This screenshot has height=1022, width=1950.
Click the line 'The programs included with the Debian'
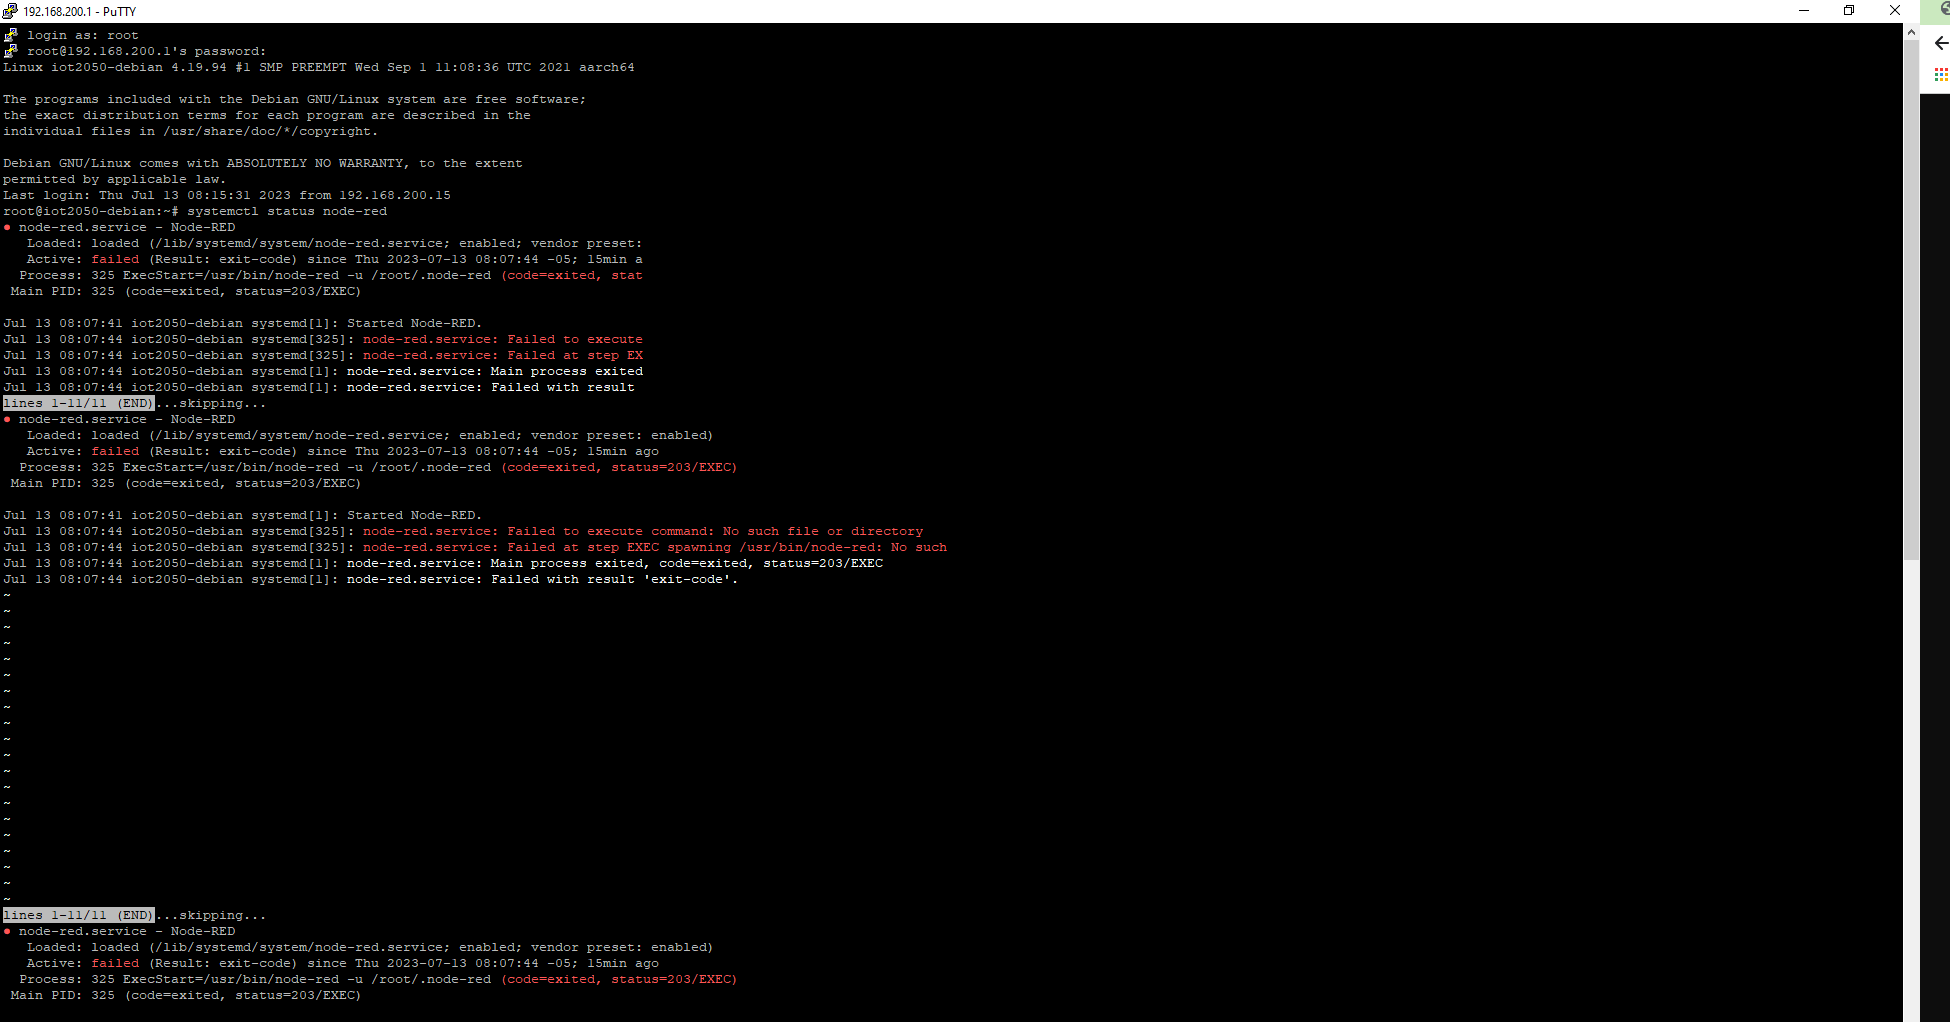pyautogui.click(x=295, y=99)
